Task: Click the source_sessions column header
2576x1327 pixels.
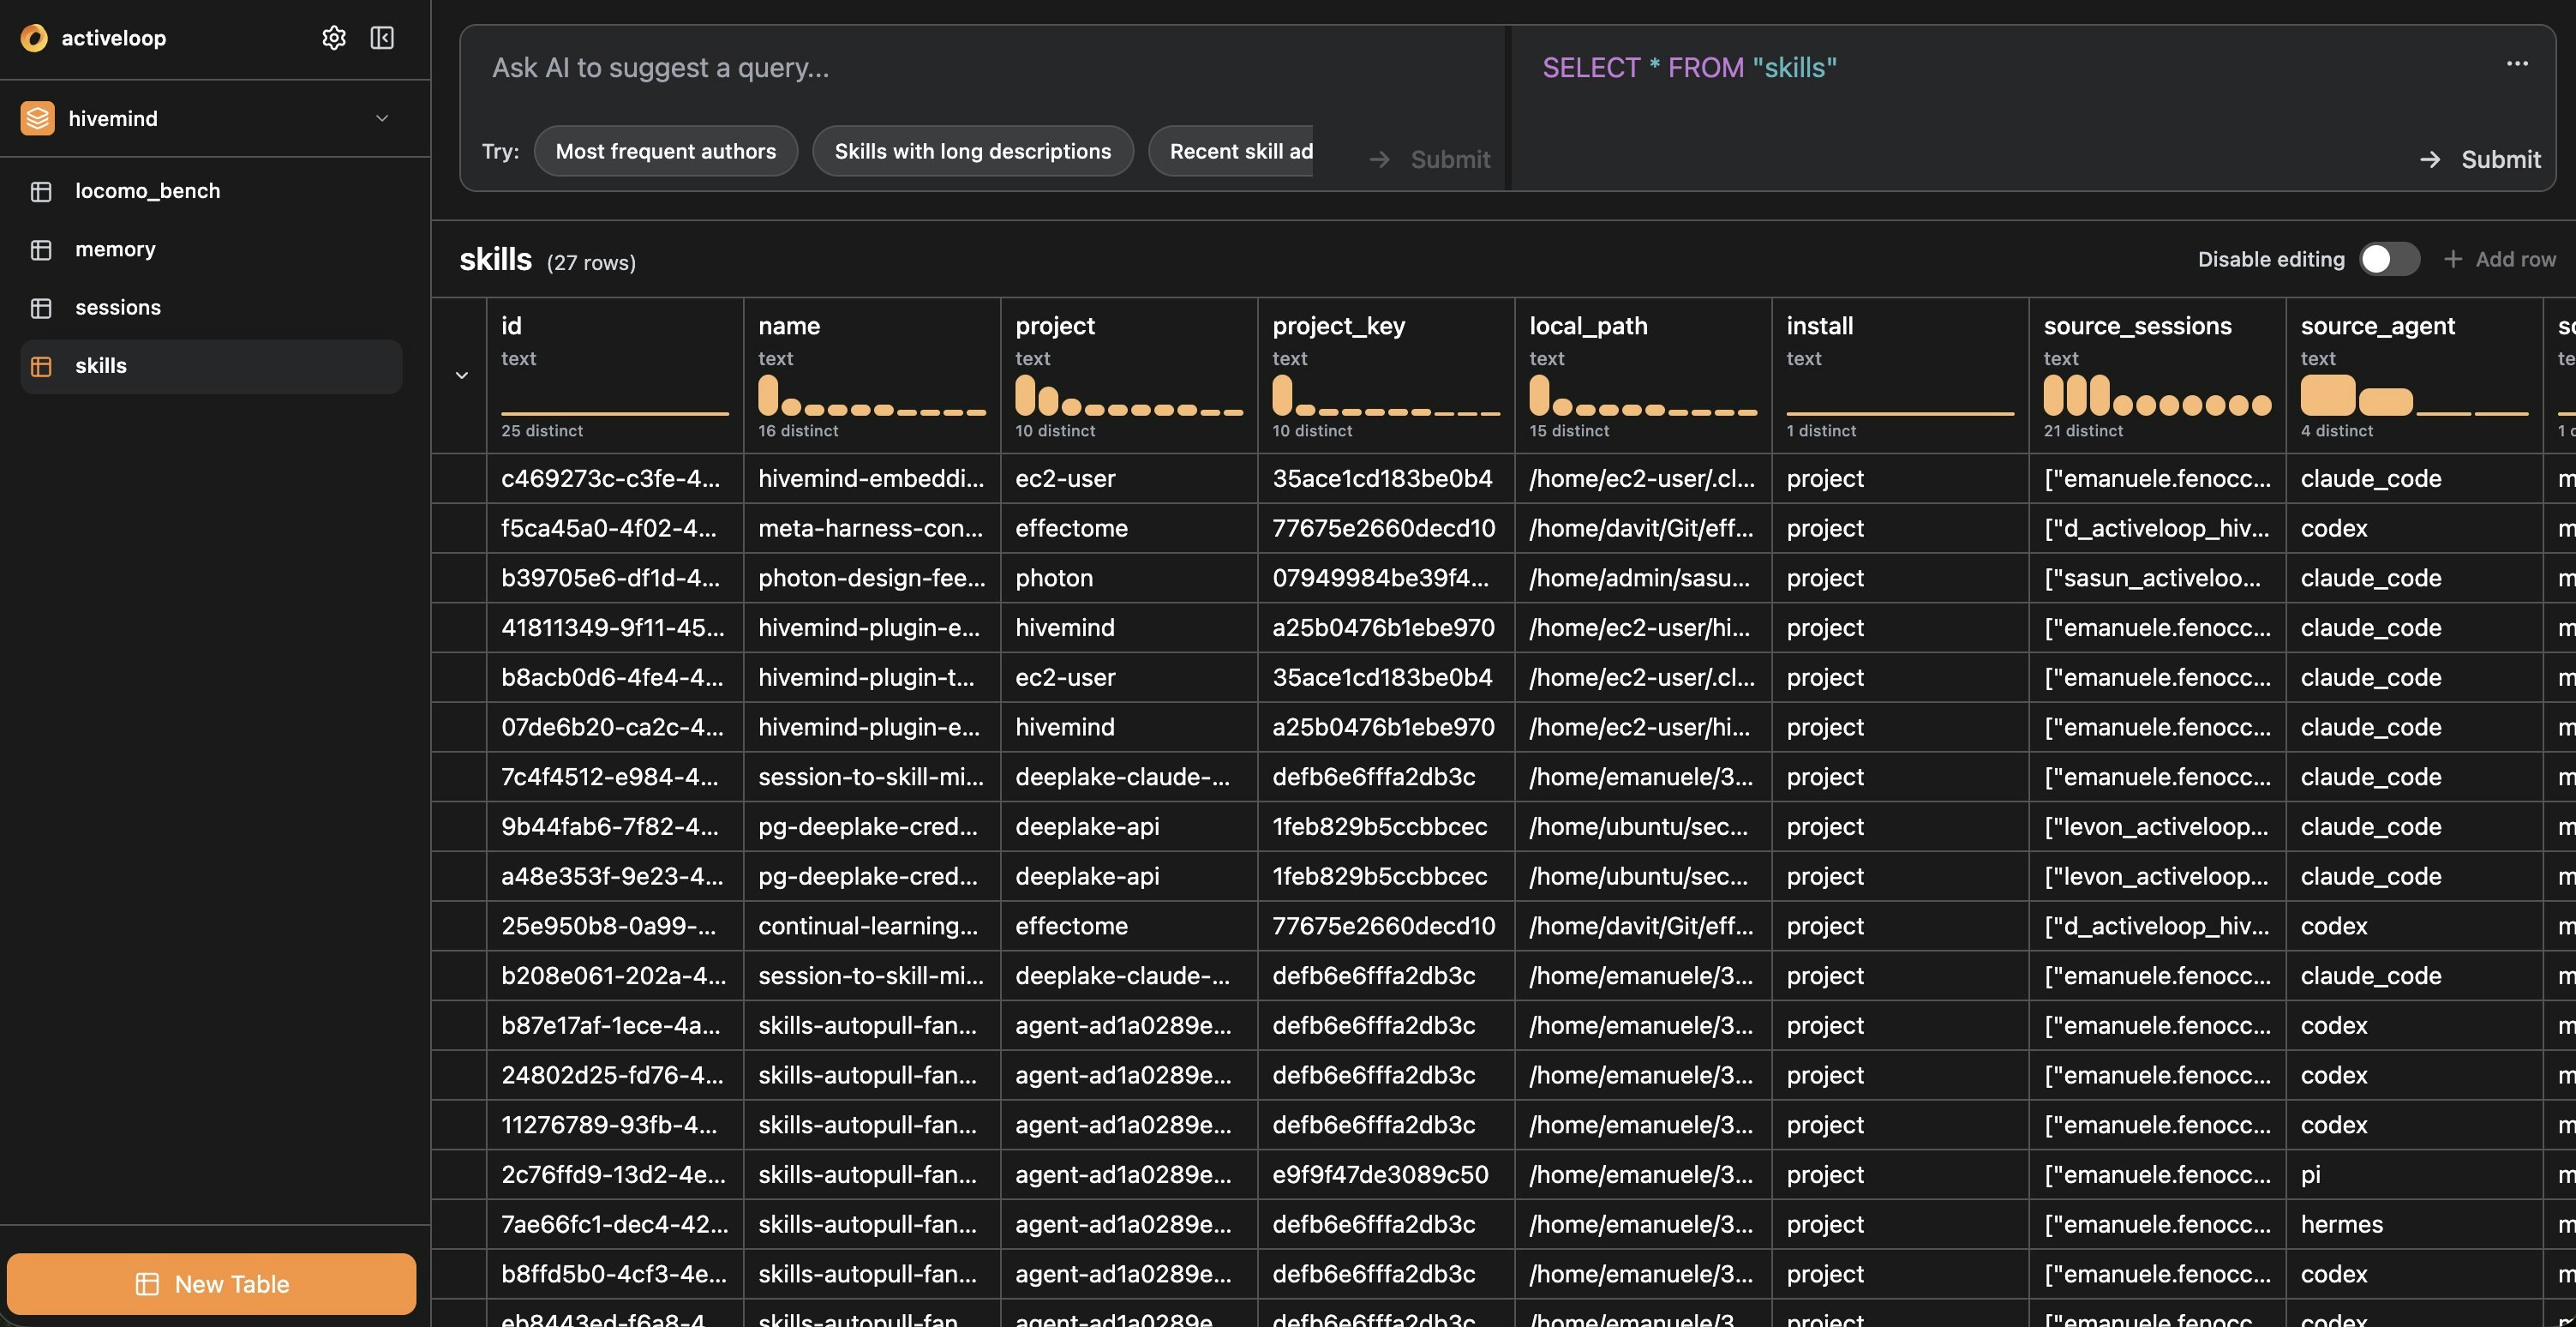Action: (x=2157, y=375)
